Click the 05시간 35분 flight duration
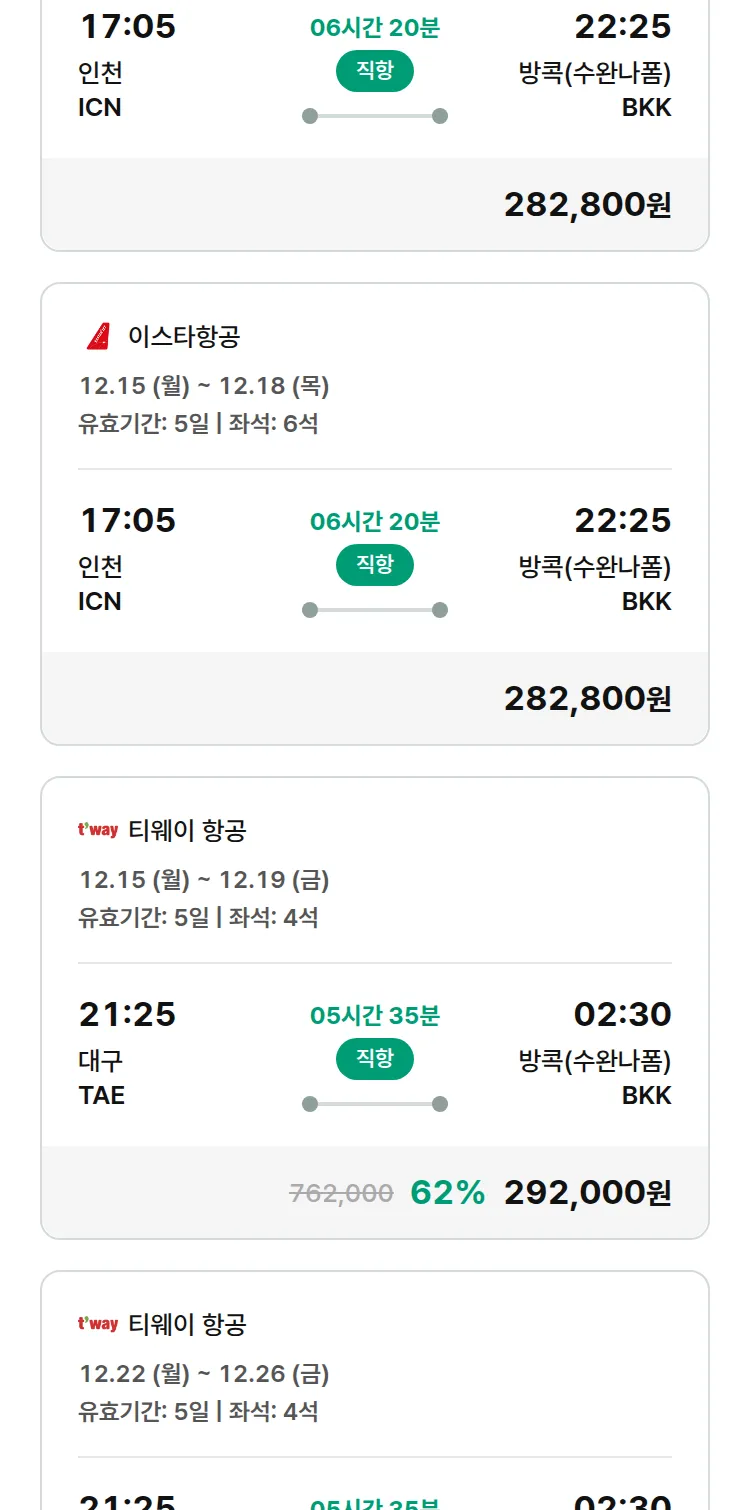The image size is (750, 1510). pyautogui.click(x=374, y=1016)
